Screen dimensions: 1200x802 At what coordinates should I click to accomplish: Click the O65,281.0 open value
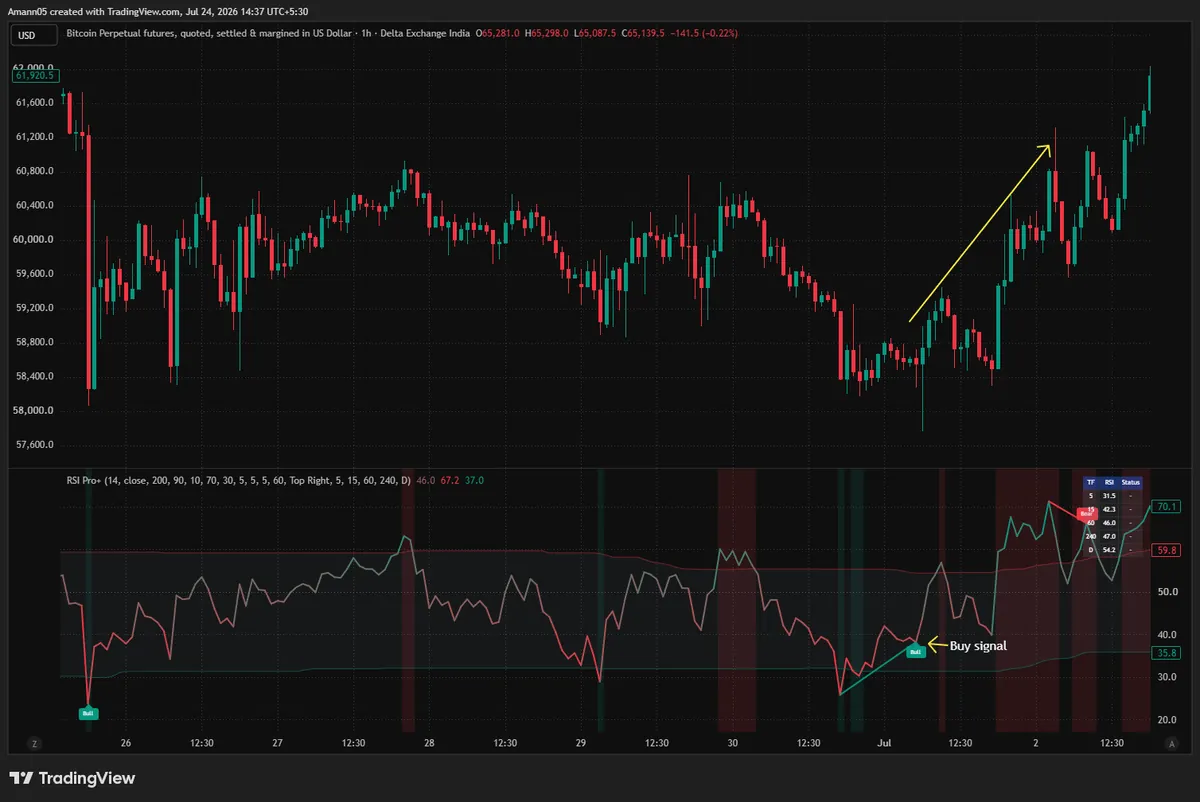click(x=500, y=34)
